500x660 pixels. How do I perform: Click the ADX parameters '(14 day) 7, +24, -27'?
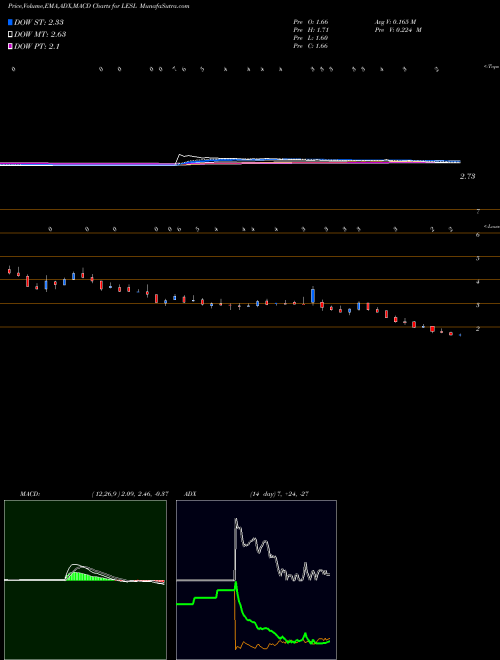pyautogui.click(x=279, y=494)
